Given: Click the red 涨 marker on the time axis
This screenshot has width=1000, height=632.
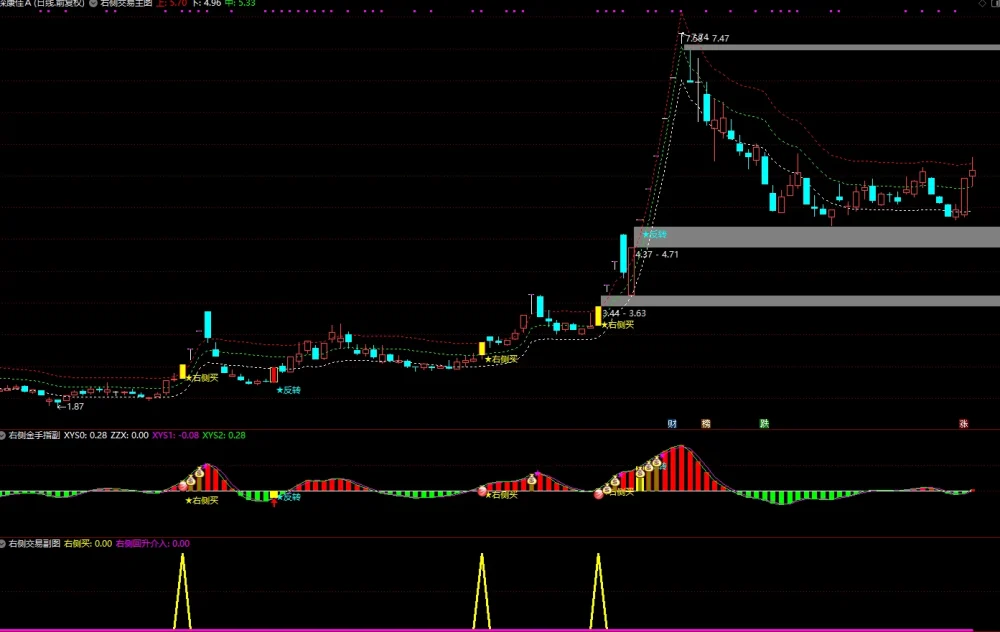Looking at the screenshot, I should 964,423.
